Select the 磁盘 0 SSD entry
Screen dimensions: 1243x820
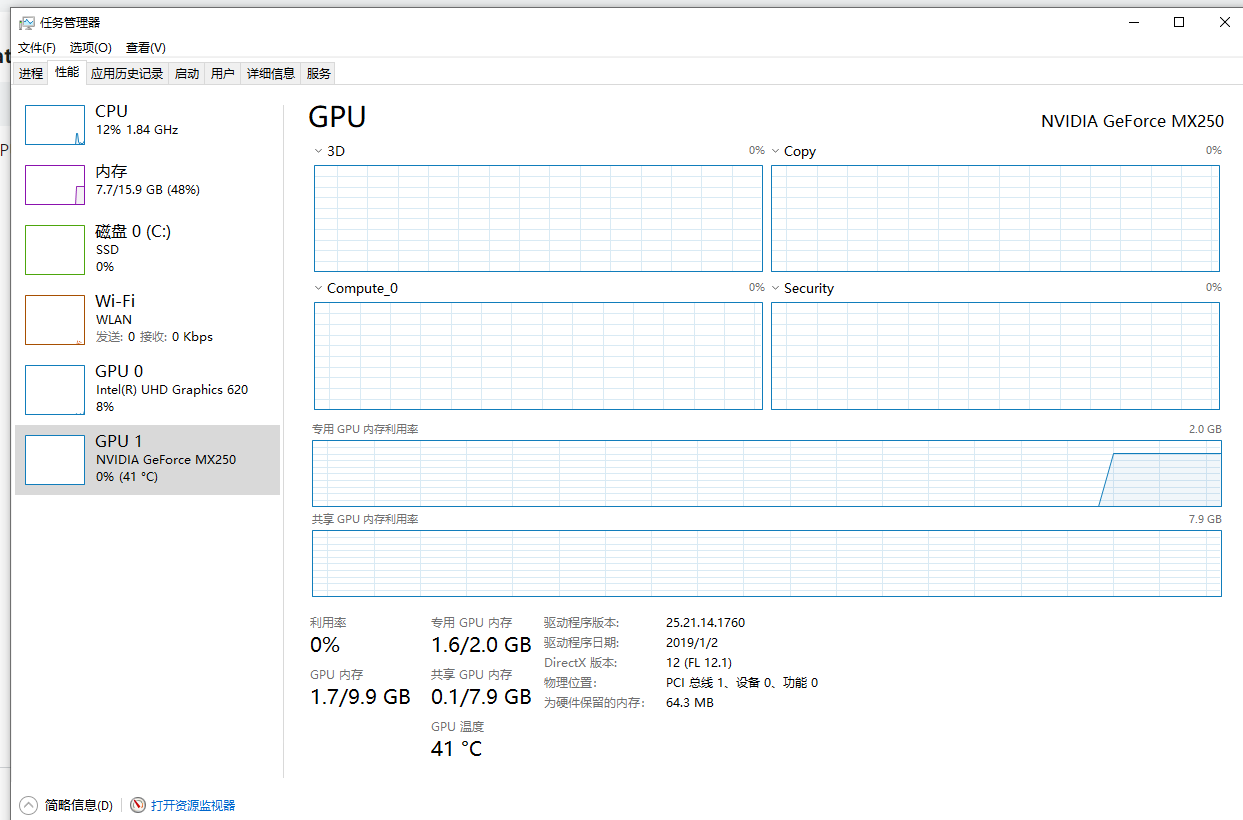(148, 250)
